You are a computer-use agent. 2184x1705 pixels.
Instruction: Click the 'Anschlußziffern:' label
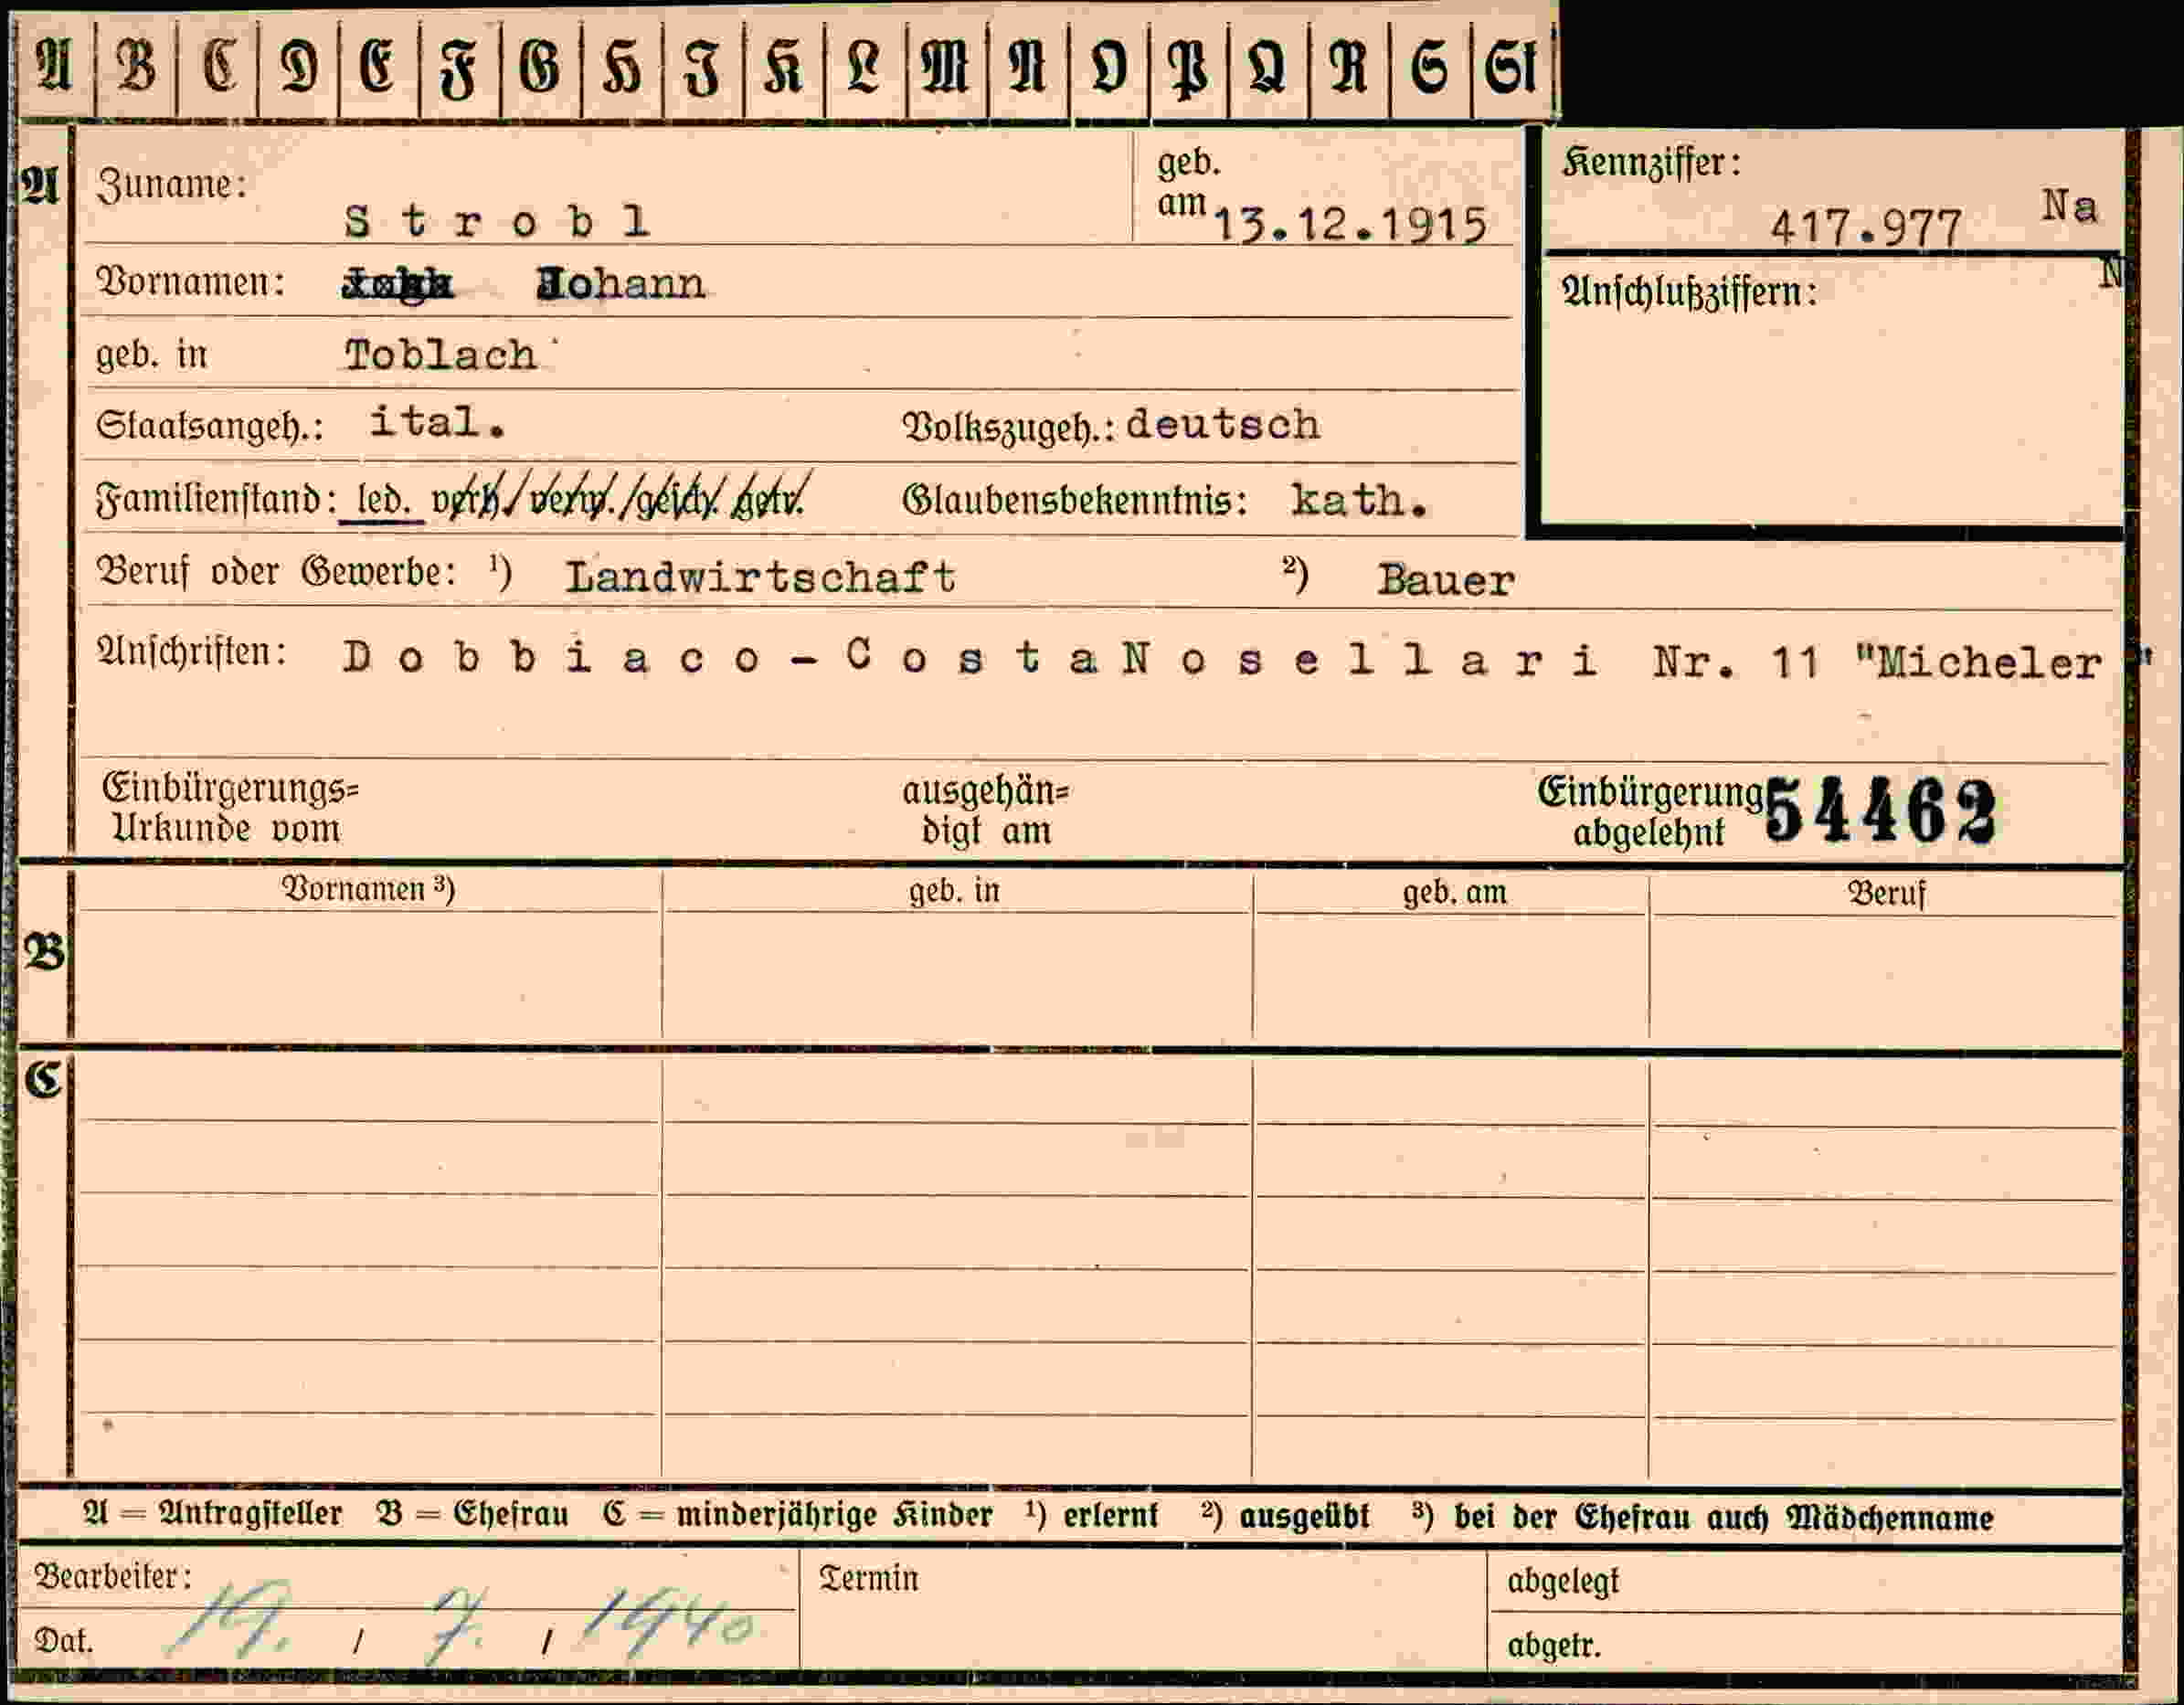click(x=1689, y=292)
